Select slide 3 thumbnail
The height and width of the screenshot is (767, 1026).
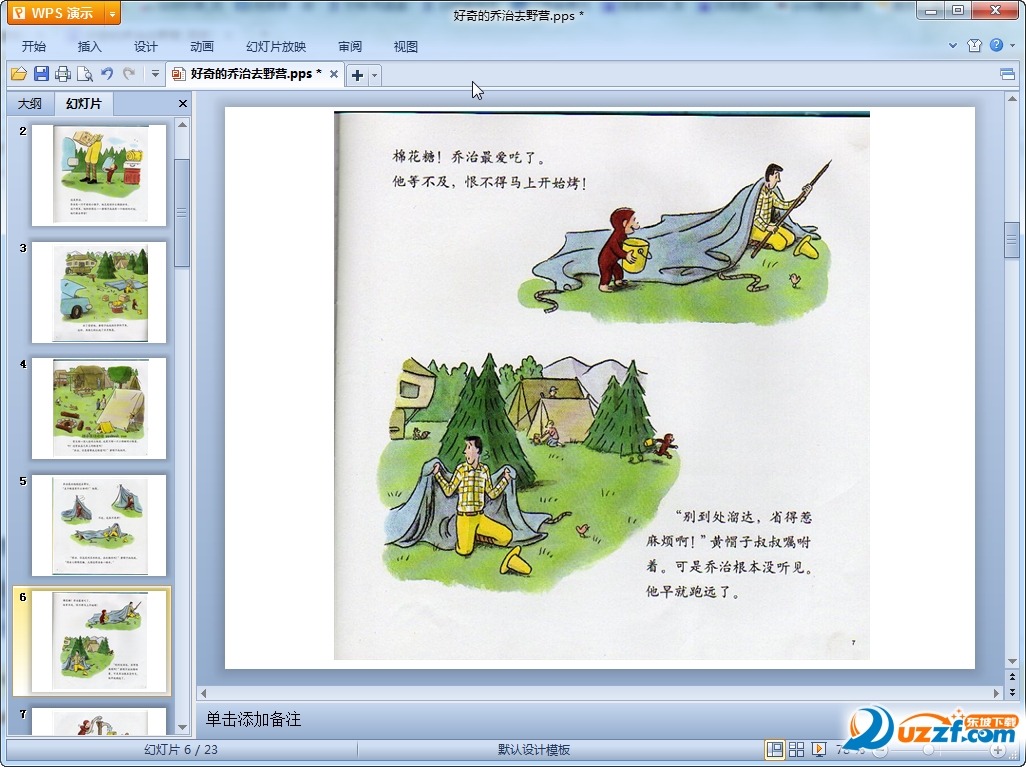(99, 292)
